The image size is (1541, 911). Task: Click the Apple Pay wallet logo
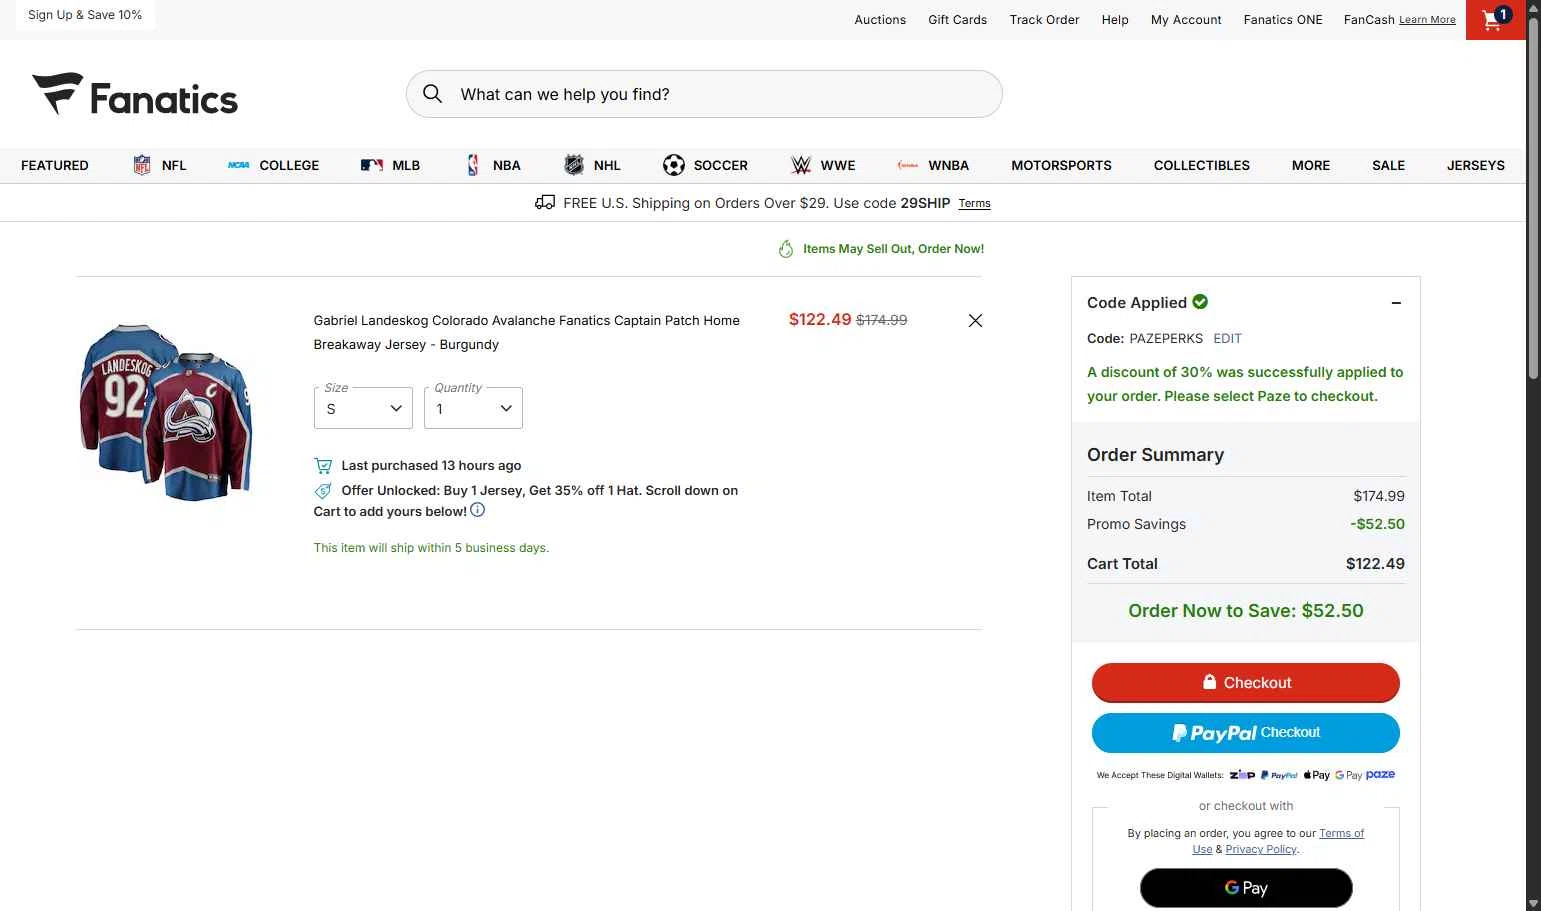pyautogui.click(x=1316, y=775)
